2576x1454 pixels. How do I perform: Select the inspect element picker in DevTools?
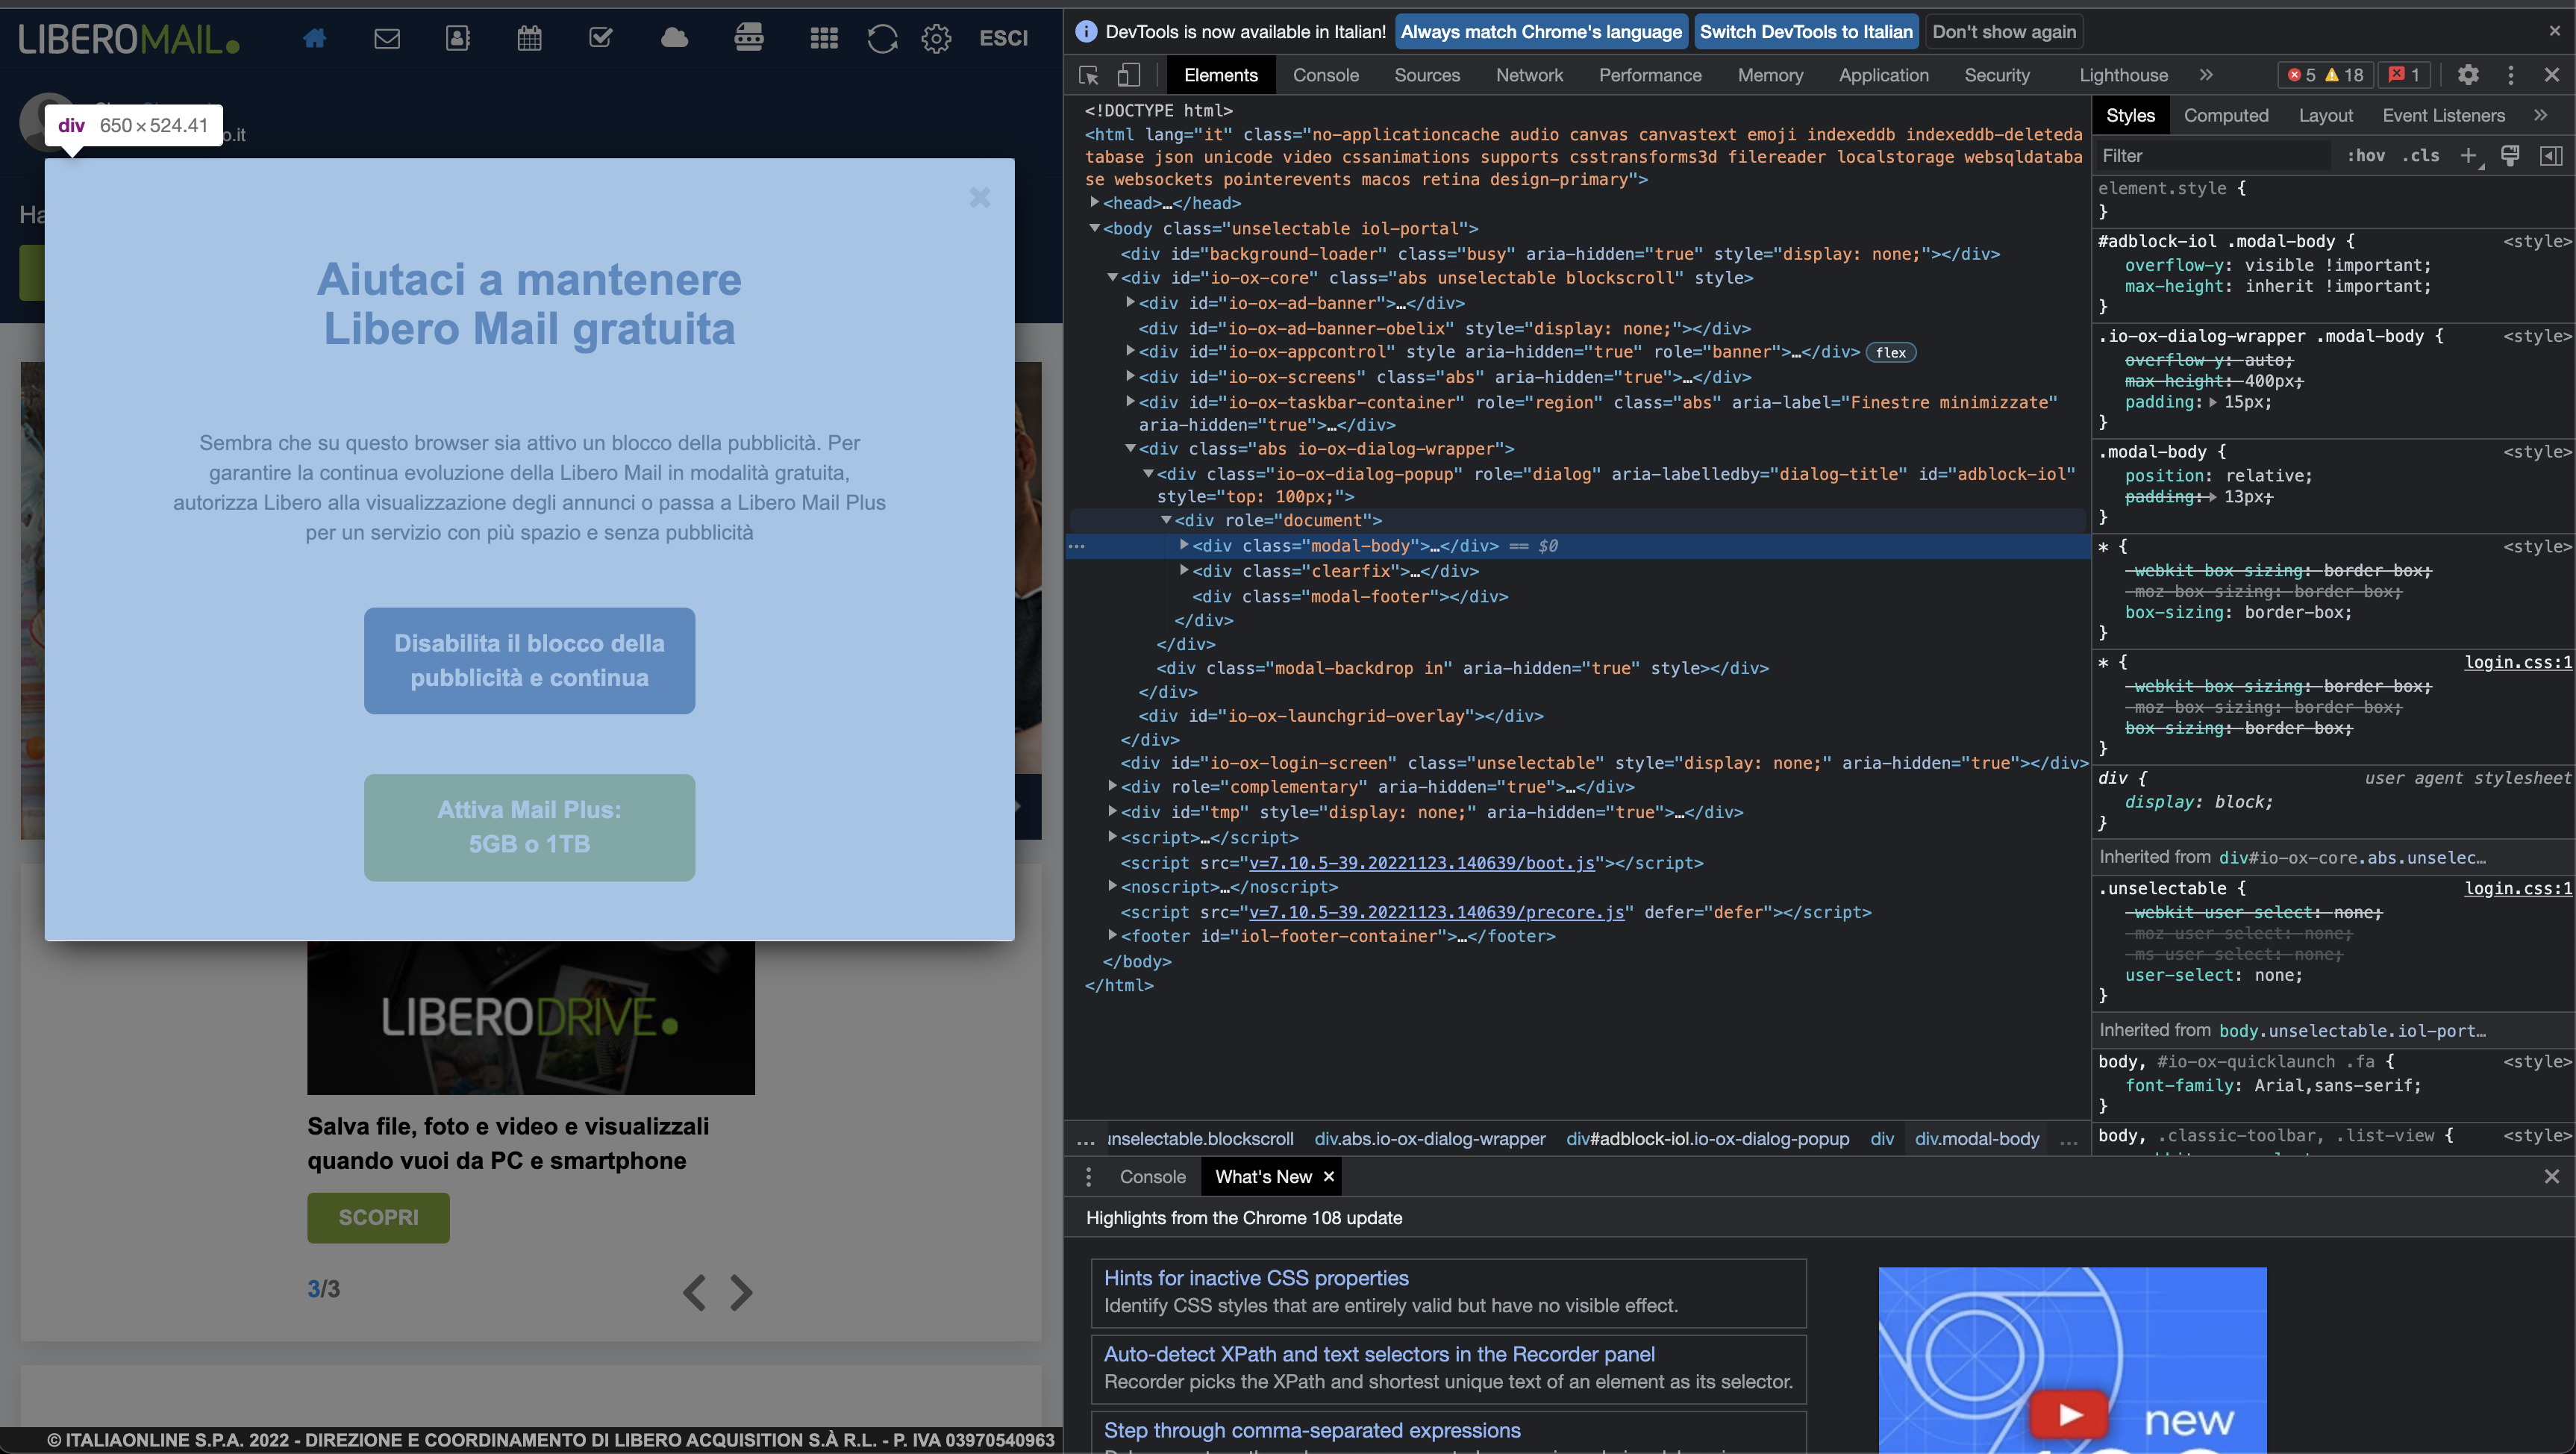[1087, 75]
